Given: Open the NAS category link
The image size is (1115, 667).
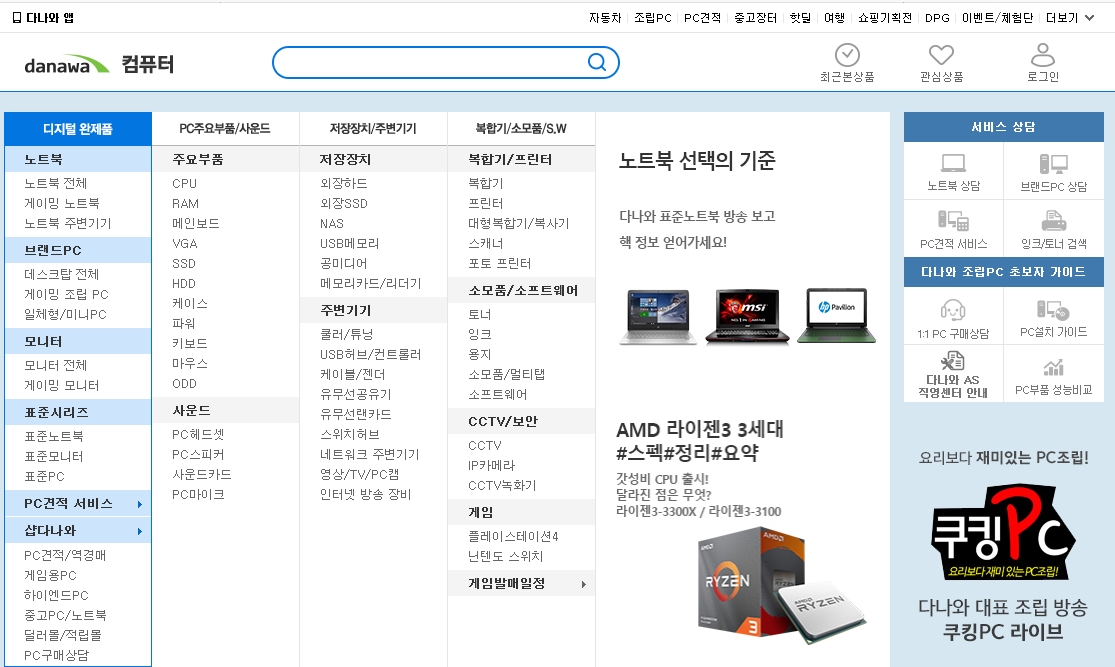Looking at the screenshot, I should click(x=331, y=223).
